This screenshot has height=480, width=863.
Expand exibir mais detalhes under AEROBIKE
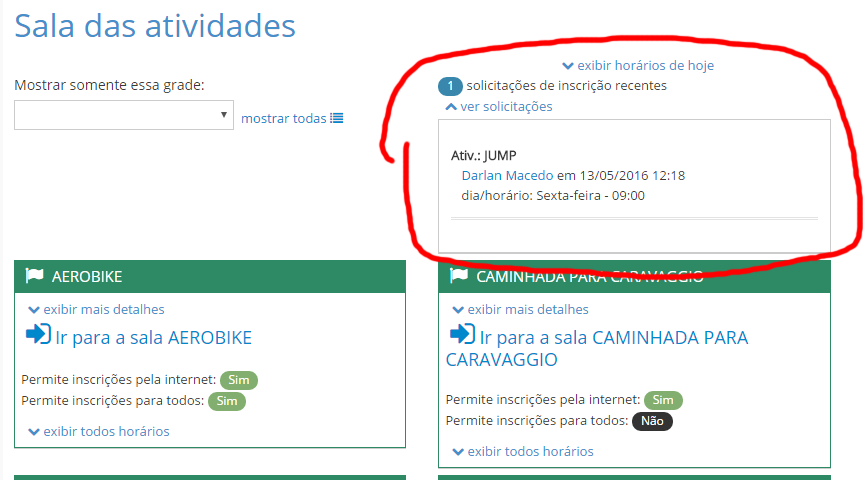(x=97, y=309)
